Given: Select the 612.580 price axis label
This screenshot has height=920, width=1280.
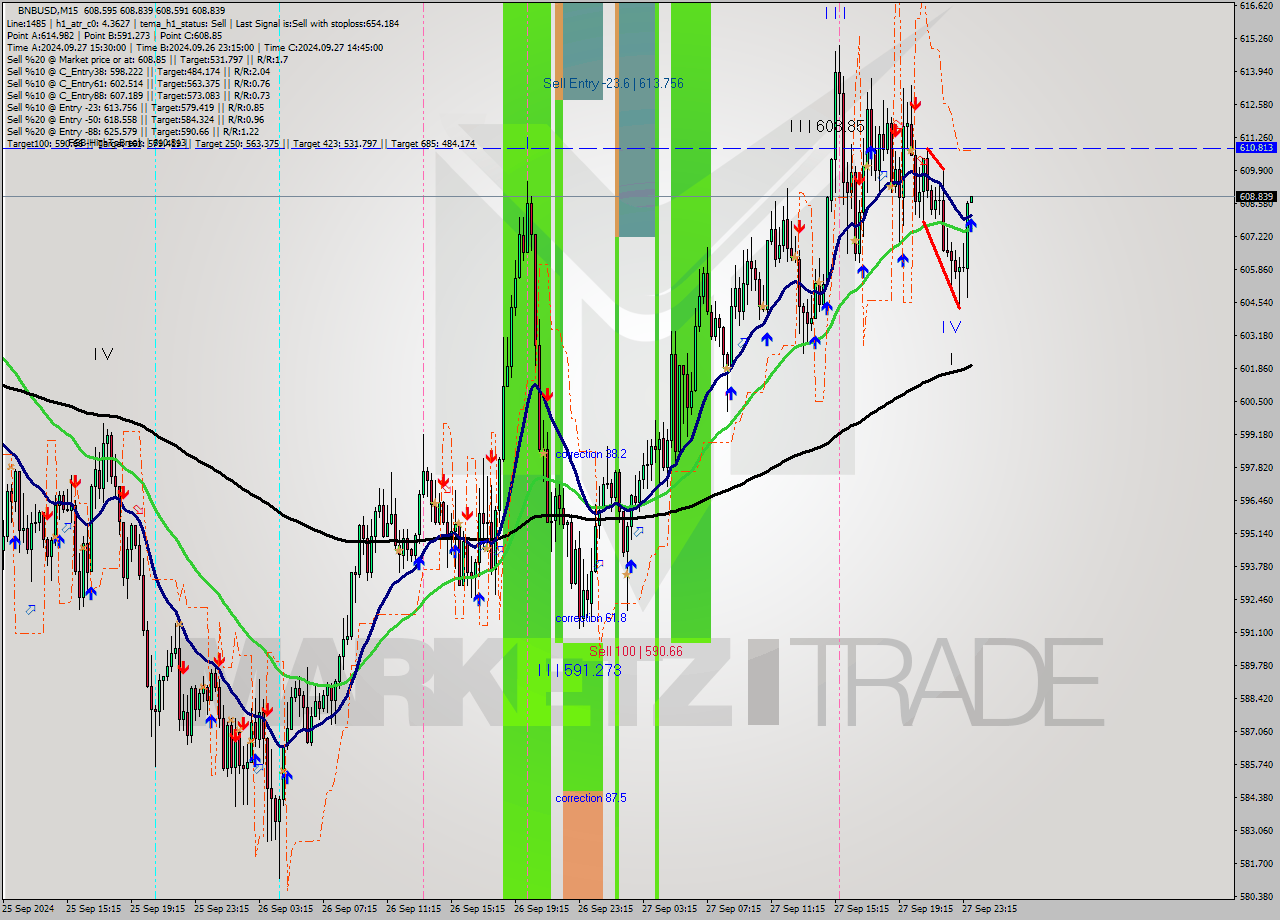Looking at the screenshot, I should tap(1255, 105).
